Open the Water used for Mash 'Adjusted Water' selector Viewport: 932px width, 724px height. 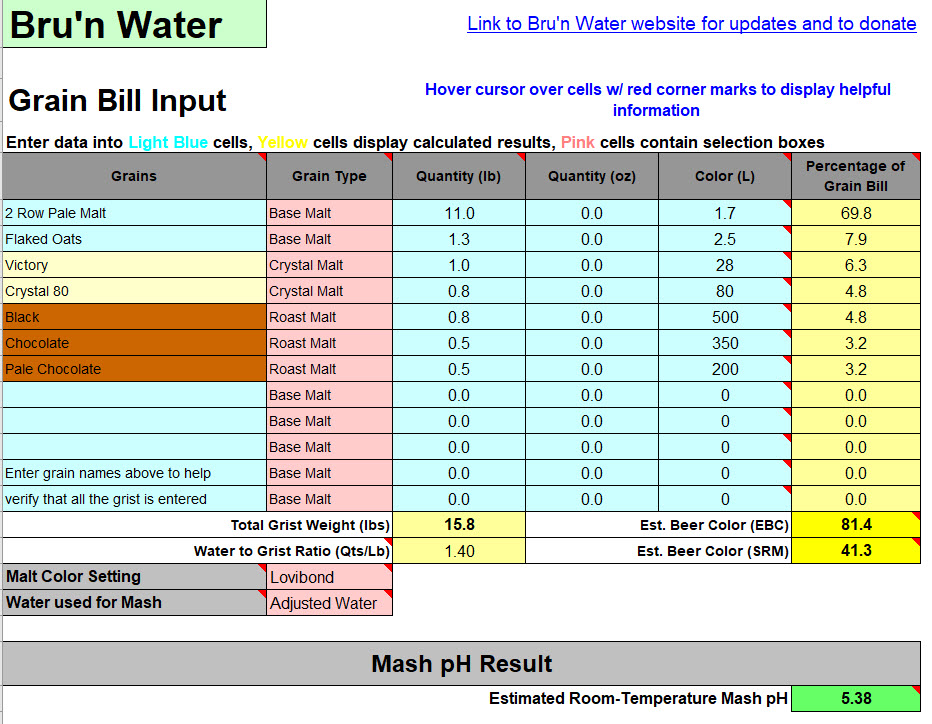[329, 603]
